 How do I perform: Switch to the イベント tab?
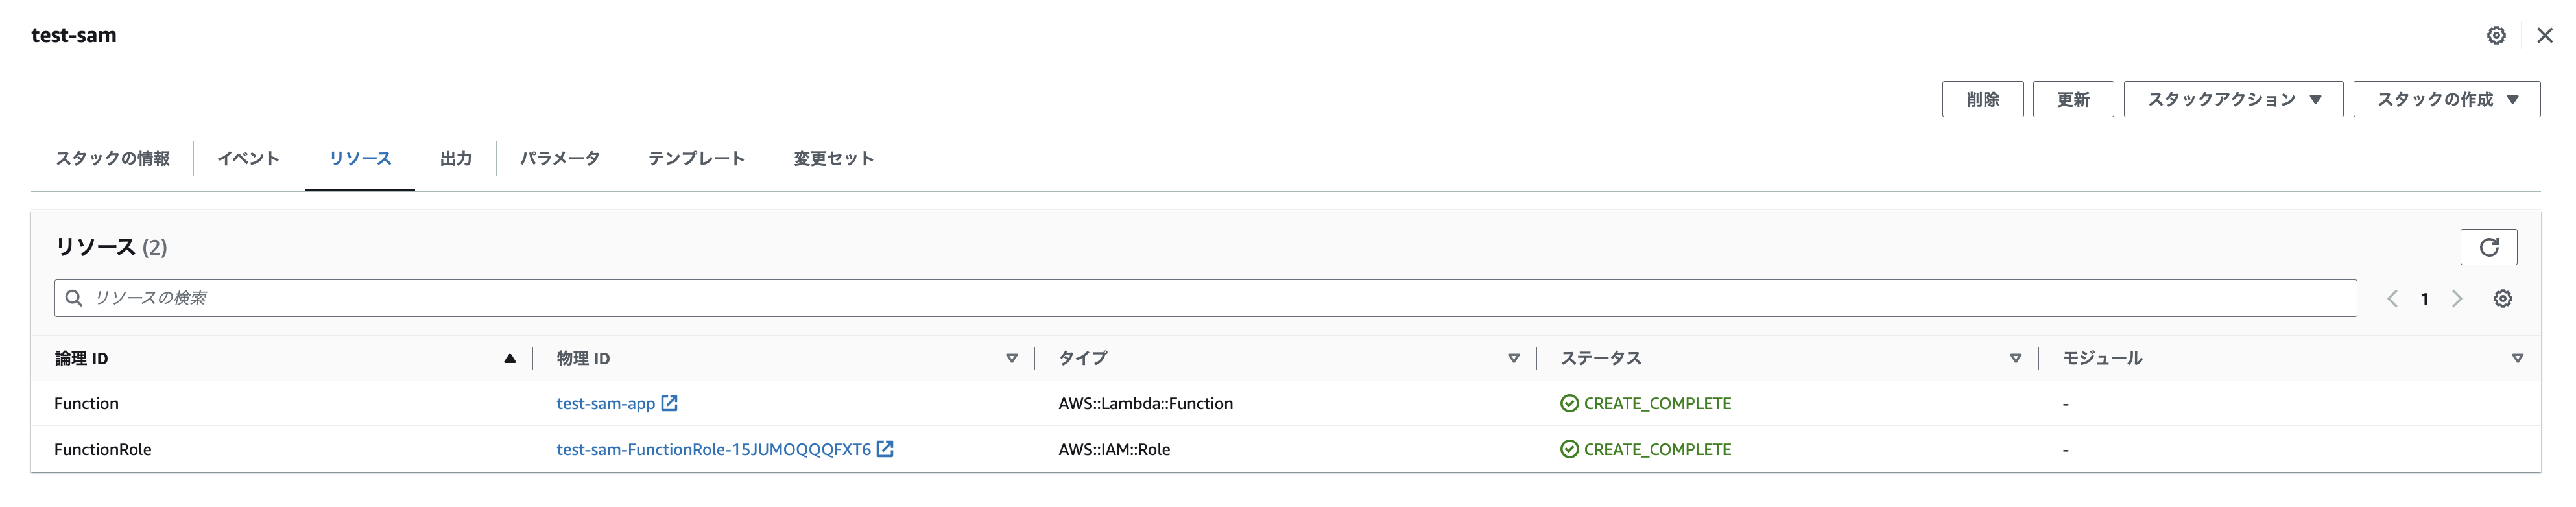click(248, 158)
